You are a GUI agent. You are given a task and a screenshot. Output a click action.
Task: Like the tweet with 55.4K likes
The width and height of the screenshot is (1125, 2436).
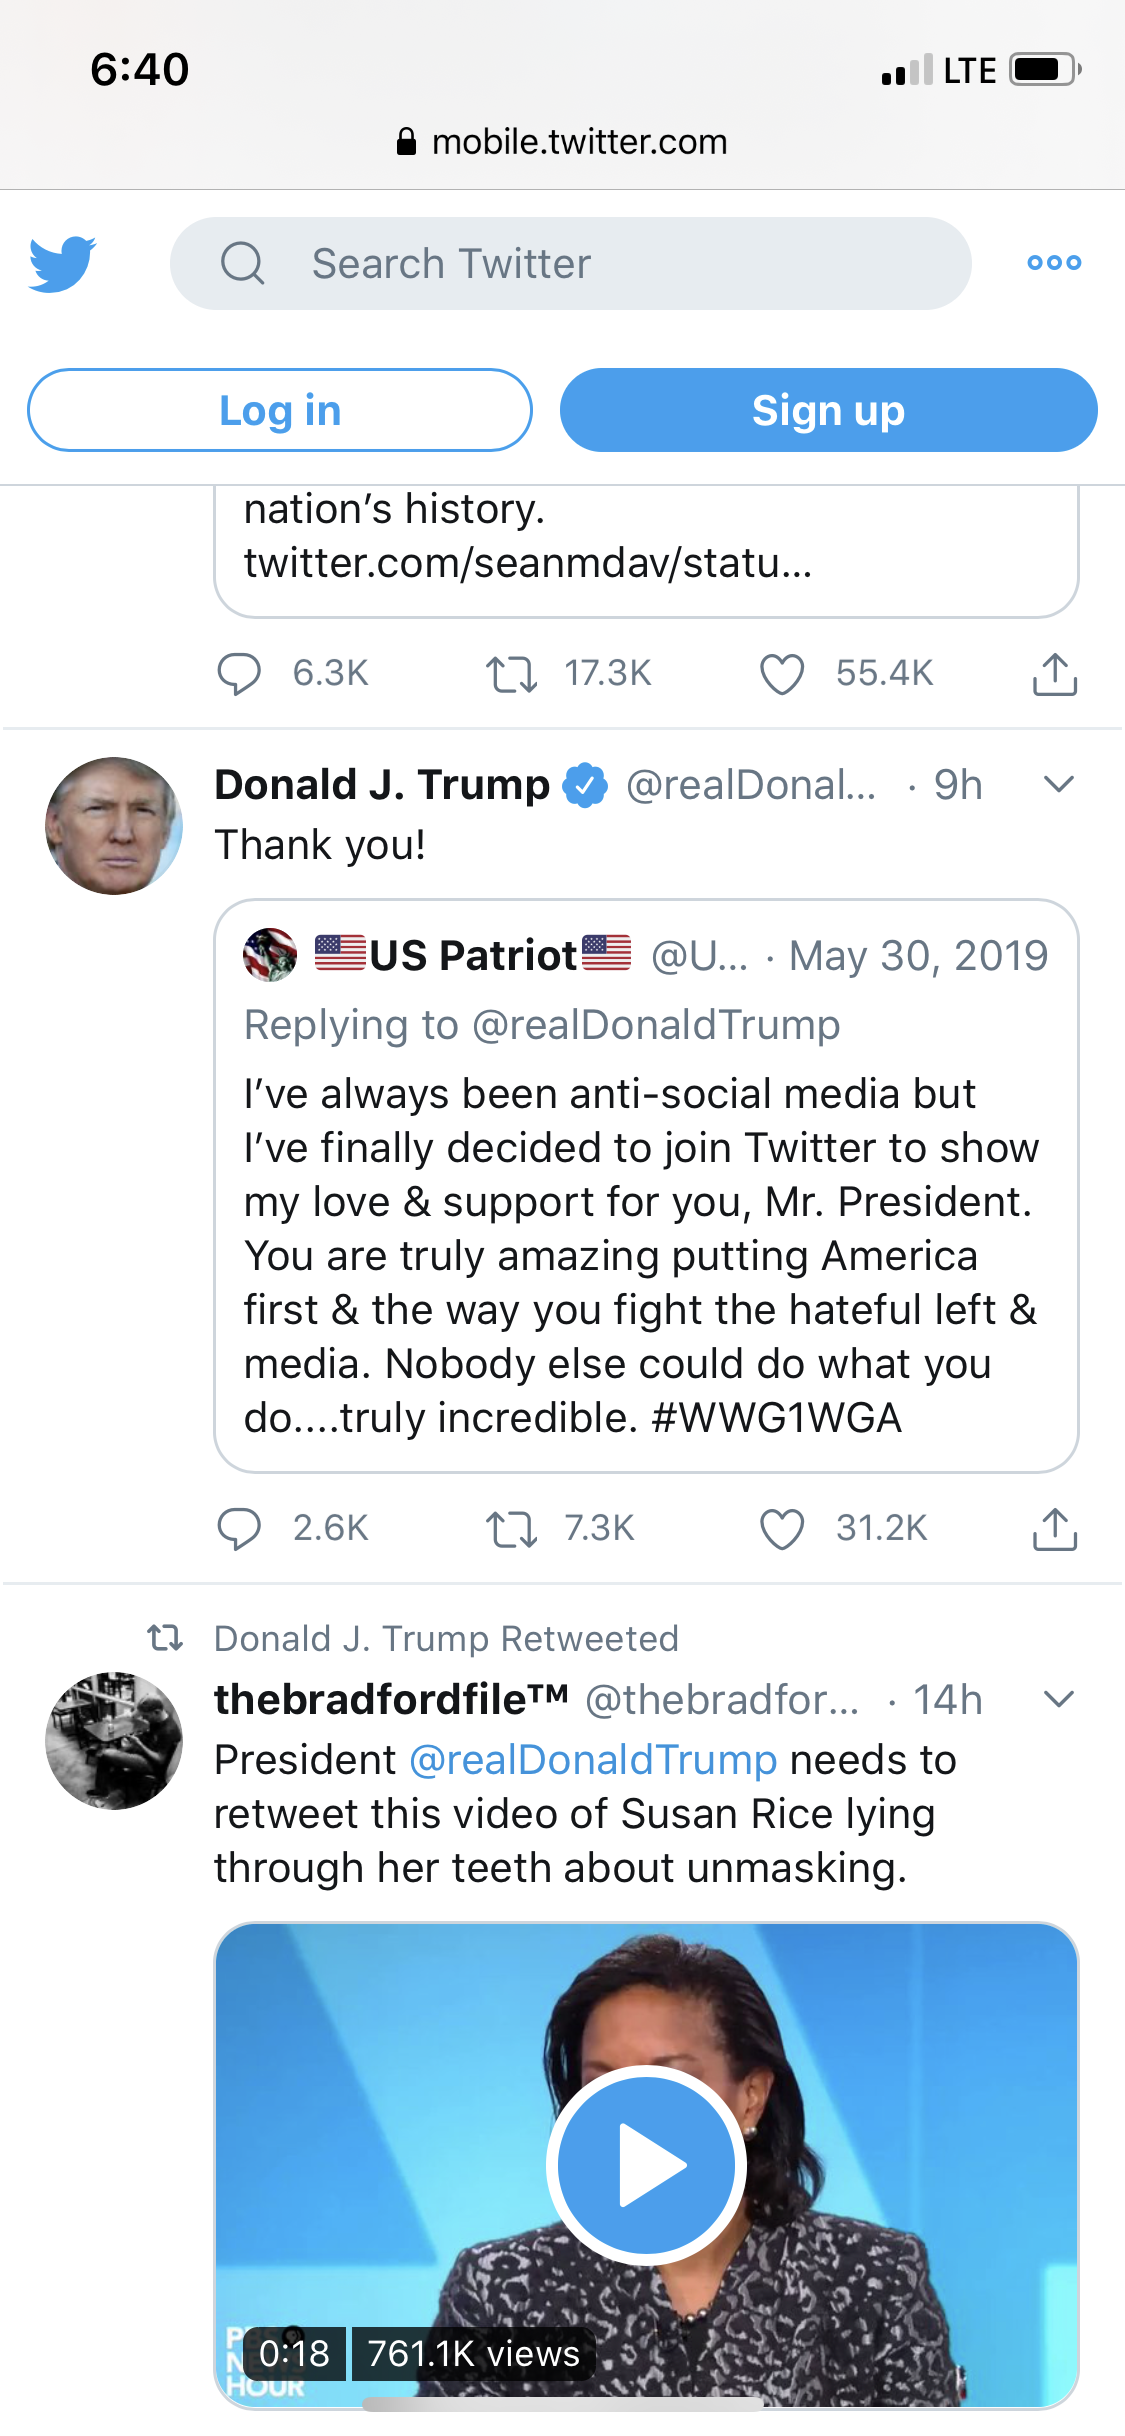782,674
